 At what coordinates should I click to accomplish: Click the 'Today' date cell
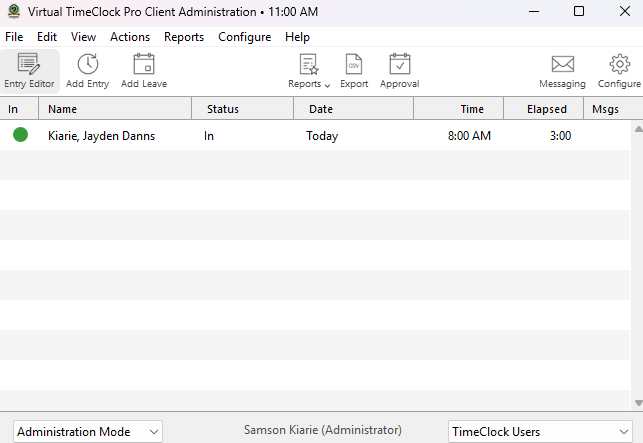point(322,136)
